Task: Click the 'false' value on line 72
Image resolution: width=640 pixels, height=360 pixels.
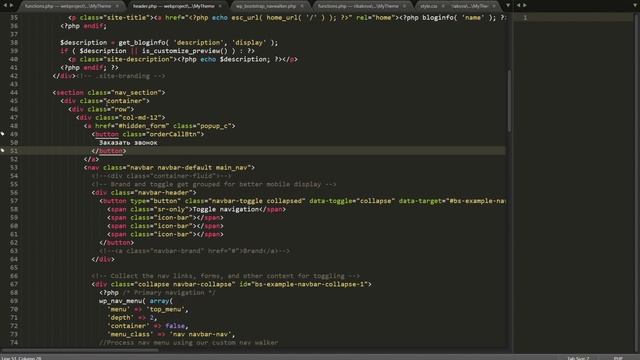Action: (x=175, y=326)
